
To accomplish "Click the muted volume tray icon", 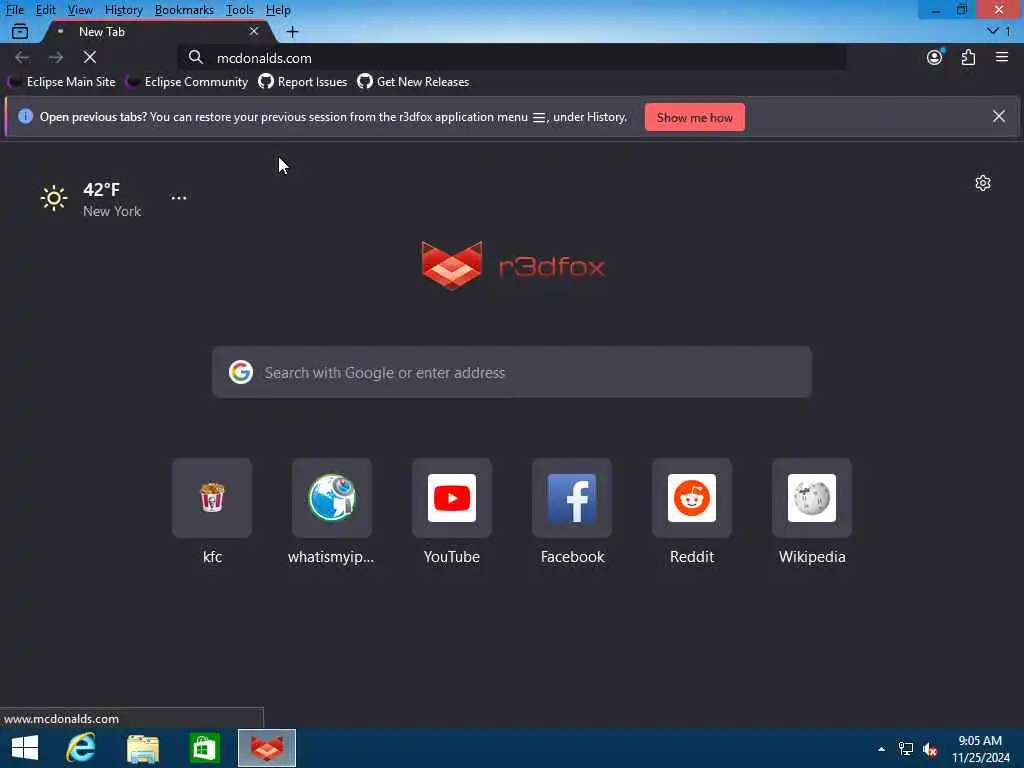I will (930, 749).
